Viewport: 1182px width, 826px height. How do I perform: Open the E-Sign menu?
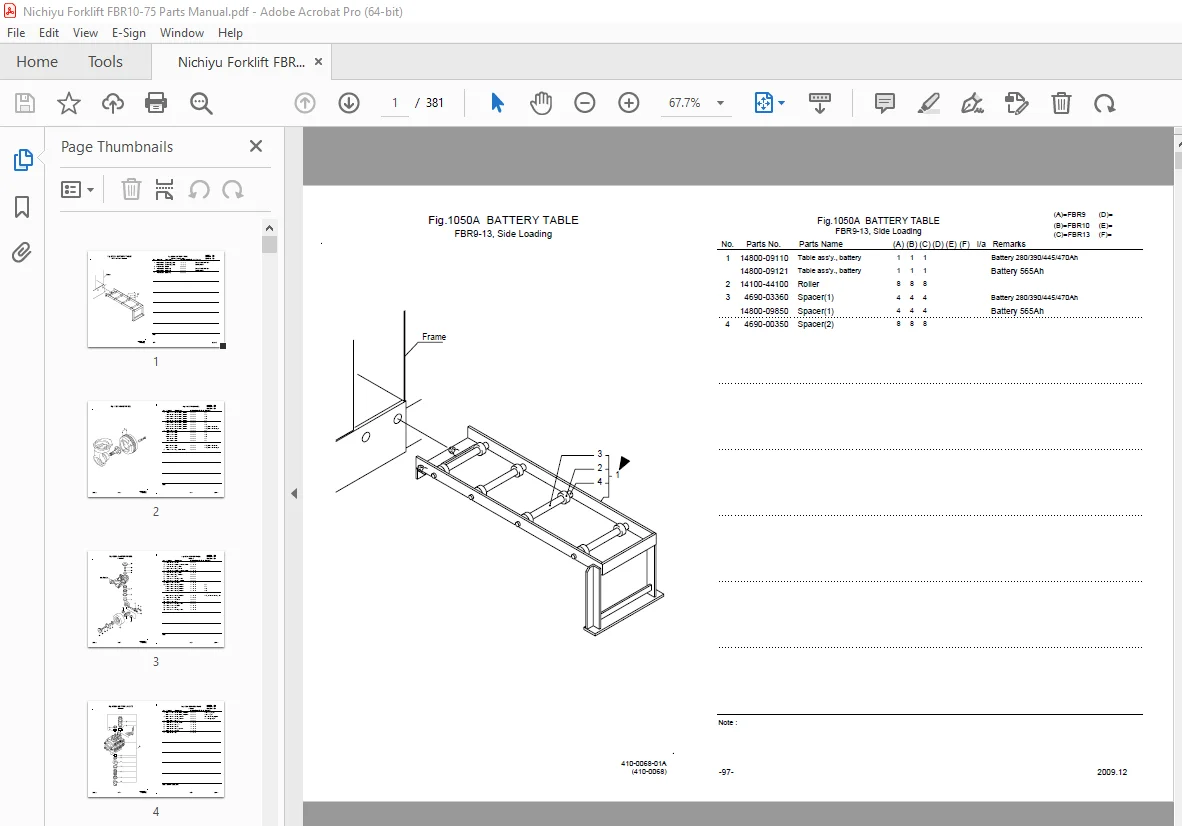(x=129, y=33)
